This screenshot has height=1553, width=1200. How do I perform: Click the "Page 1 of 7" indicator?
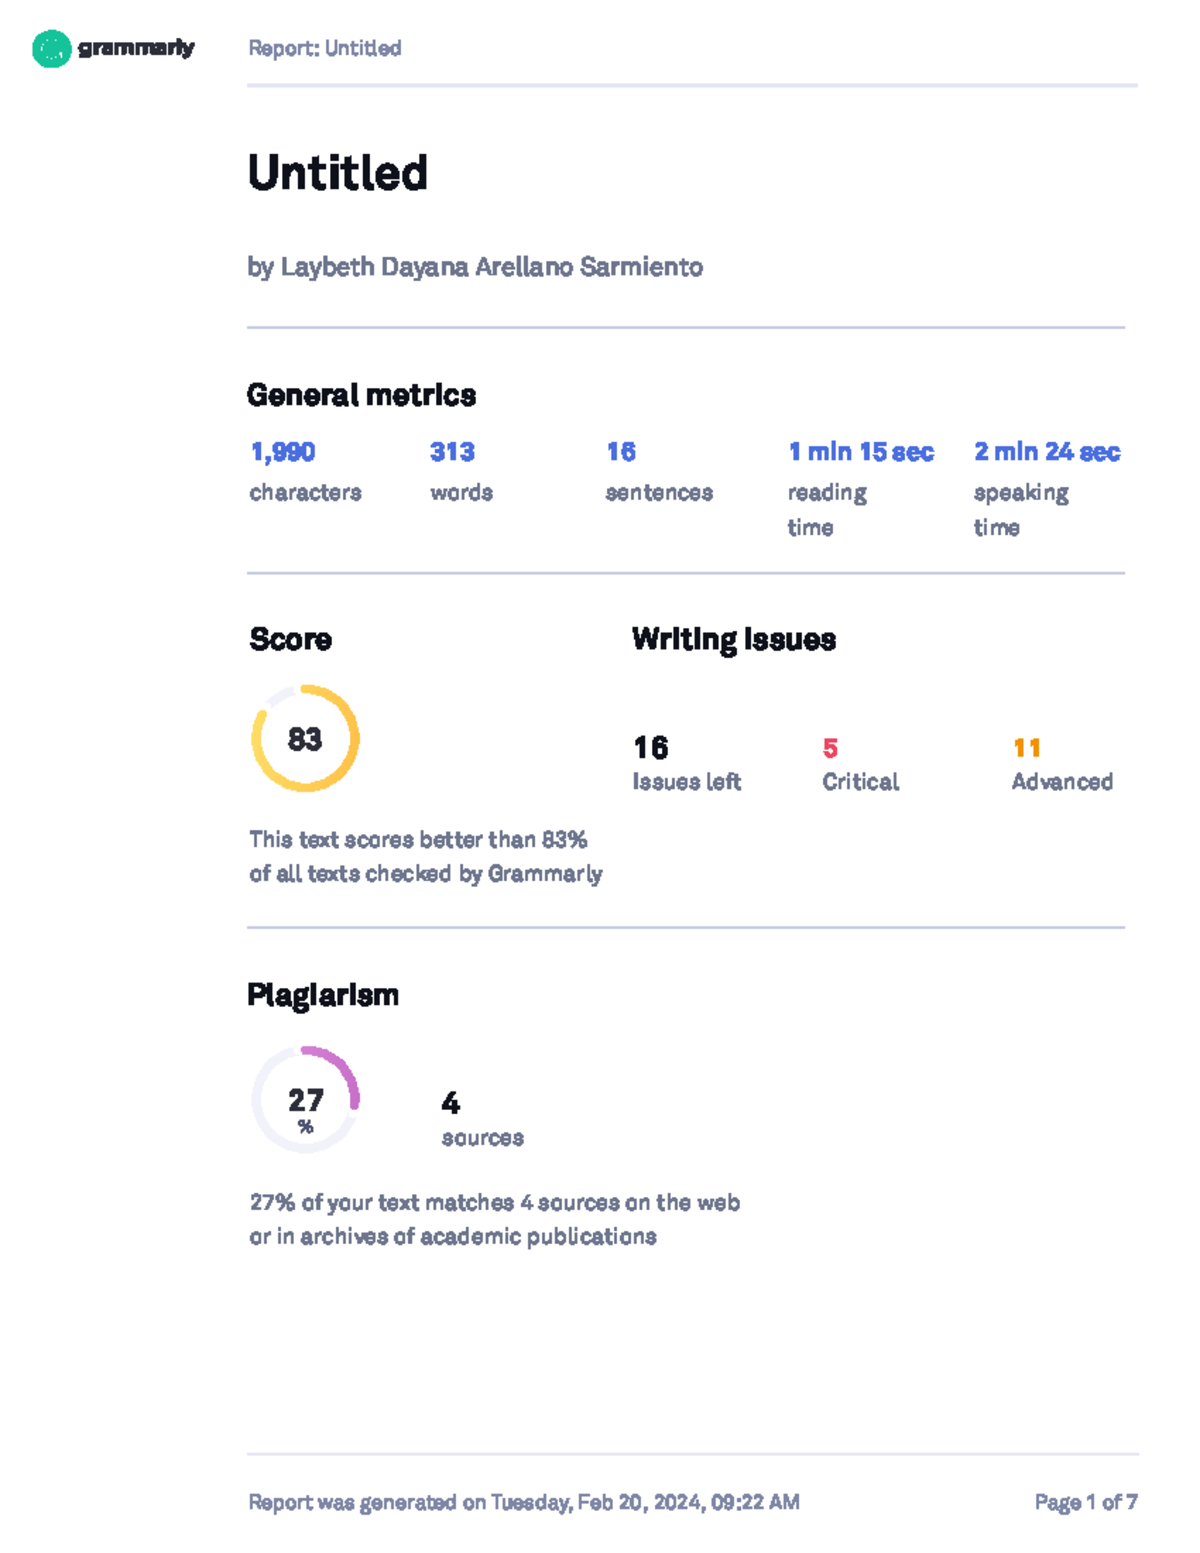point(1086,1502)
